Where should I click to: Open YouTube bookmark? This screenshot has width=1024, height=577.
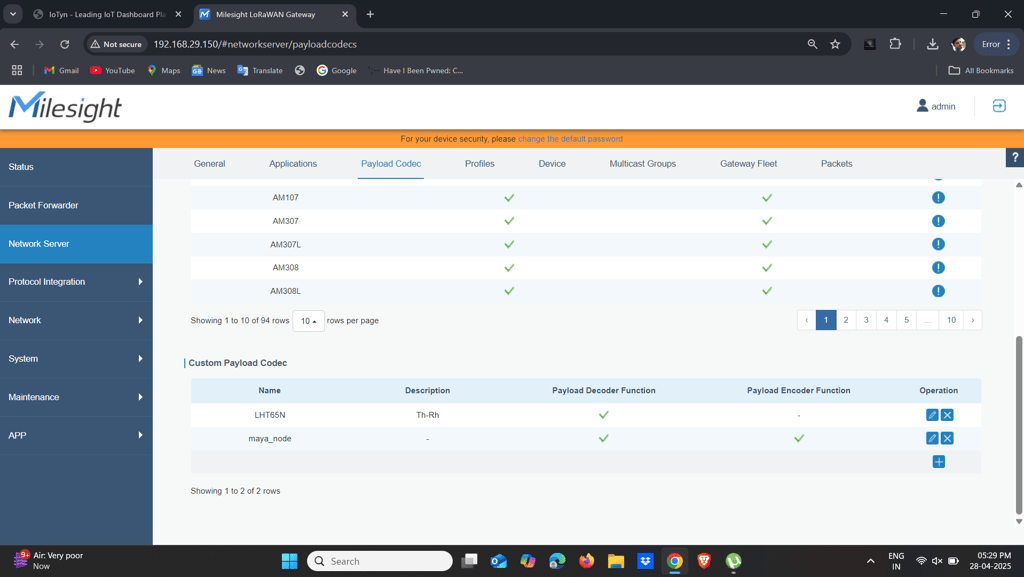coord(112,70)
